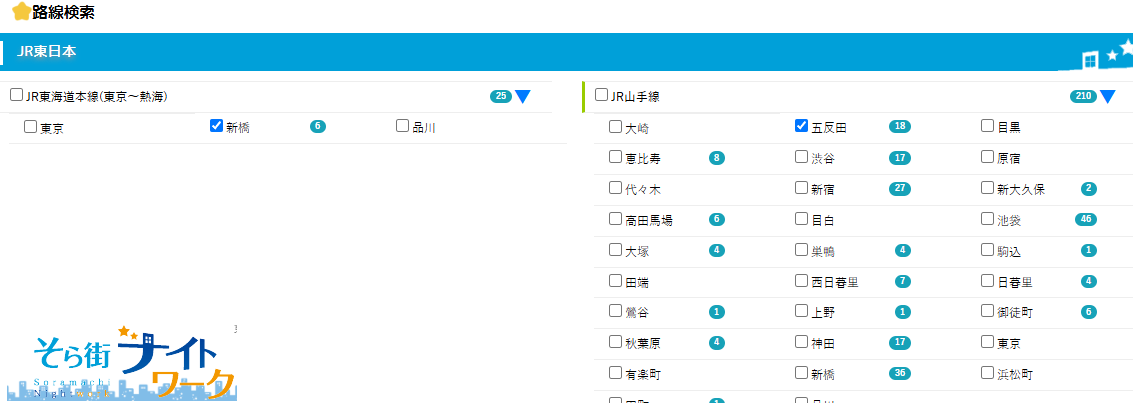Check the 有楽町 station checkbox

click(x=616, y=373)
